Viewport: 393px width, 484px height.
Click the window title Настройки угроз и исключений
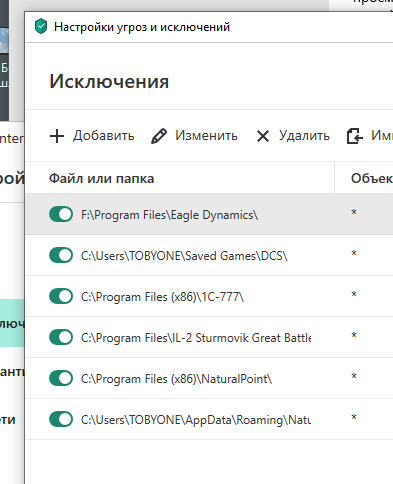coord(142,27)
